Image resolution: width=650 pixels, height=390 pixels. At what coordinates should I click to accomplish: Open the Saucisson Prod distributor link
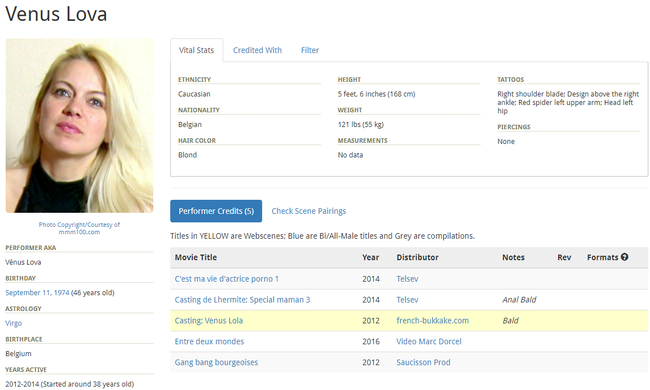[x=423, y=362]
